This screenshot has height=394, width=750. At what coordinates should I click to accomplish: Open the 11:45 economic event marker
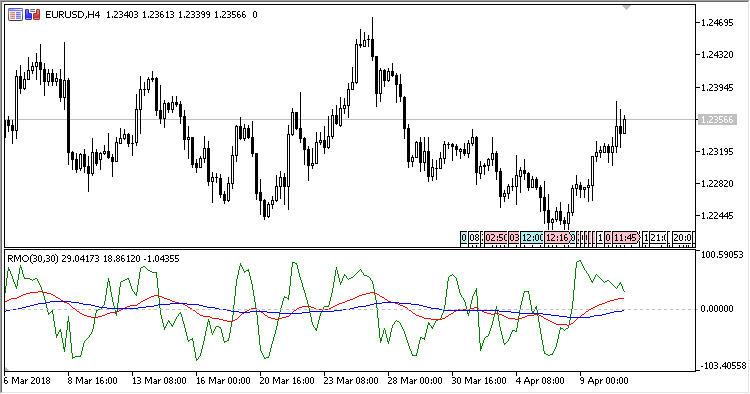pyautogui.click(x=626, y=238)
